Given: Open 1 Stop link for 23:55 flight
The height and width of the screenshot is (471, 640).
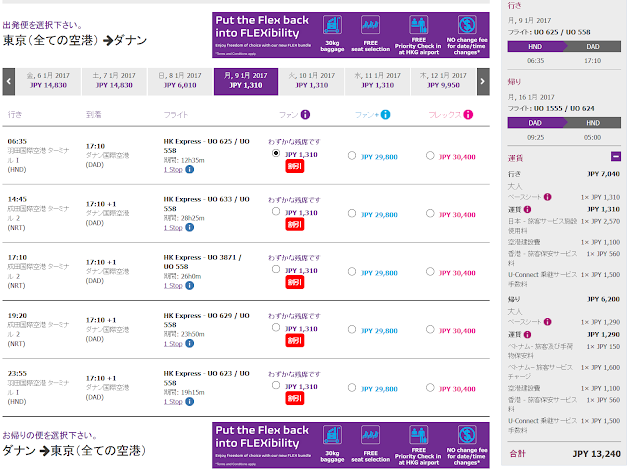Looking at the screenshot, I should point(173,402).
